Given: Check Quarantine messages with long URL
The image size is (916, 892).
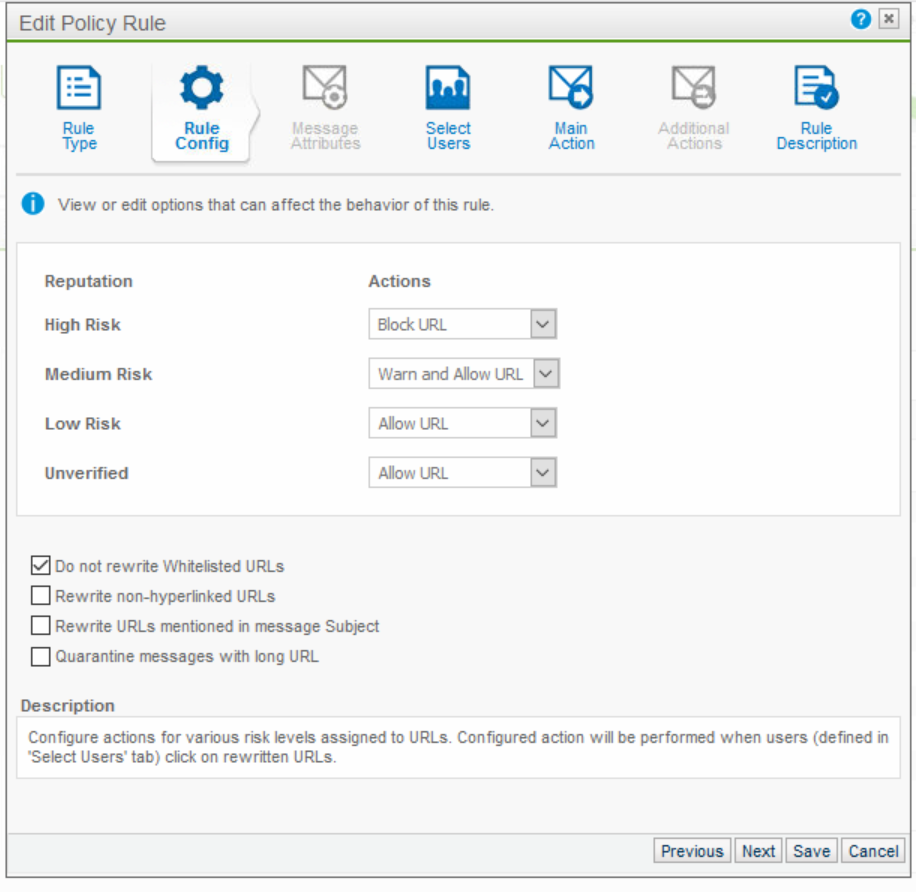Looking at the screenshot, I should tap(40, 657).
